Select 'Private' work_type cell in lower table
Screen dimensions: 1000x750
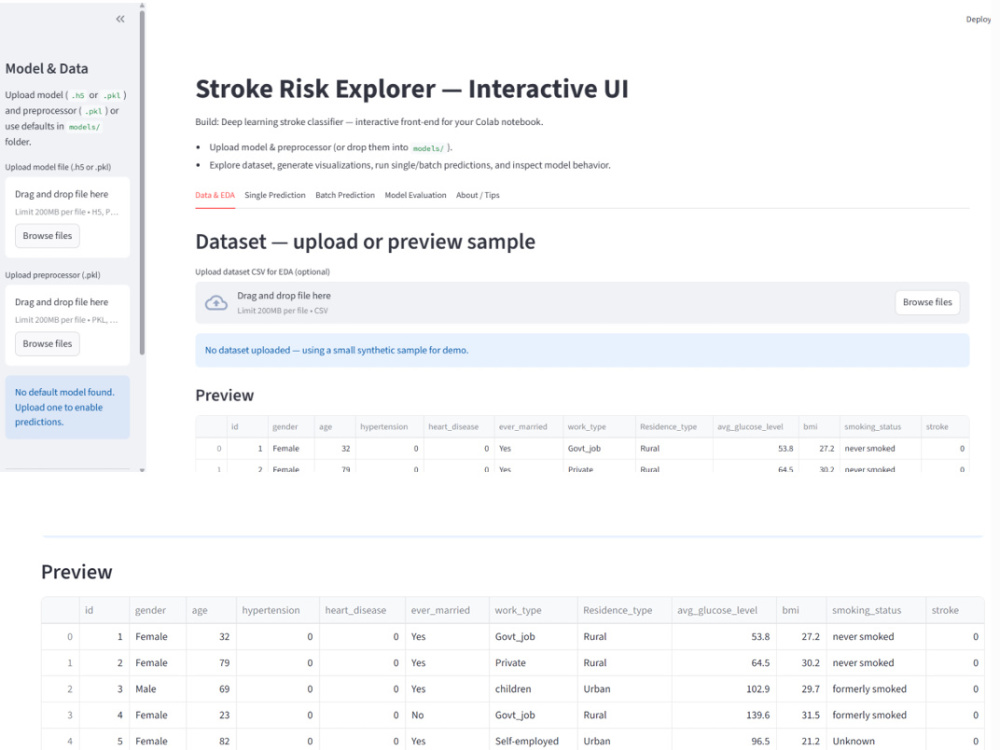(x=533, y=663)
